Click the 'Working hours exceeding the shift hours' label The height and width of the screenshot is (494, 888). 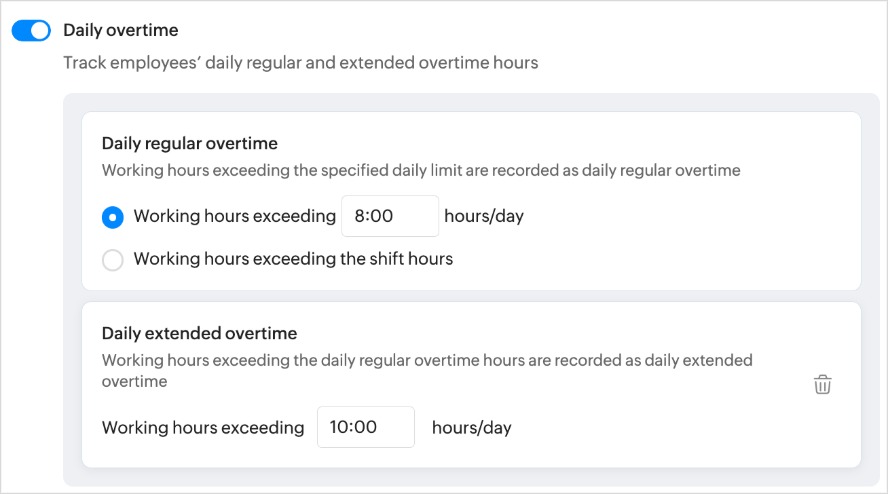tap(293, 259)
